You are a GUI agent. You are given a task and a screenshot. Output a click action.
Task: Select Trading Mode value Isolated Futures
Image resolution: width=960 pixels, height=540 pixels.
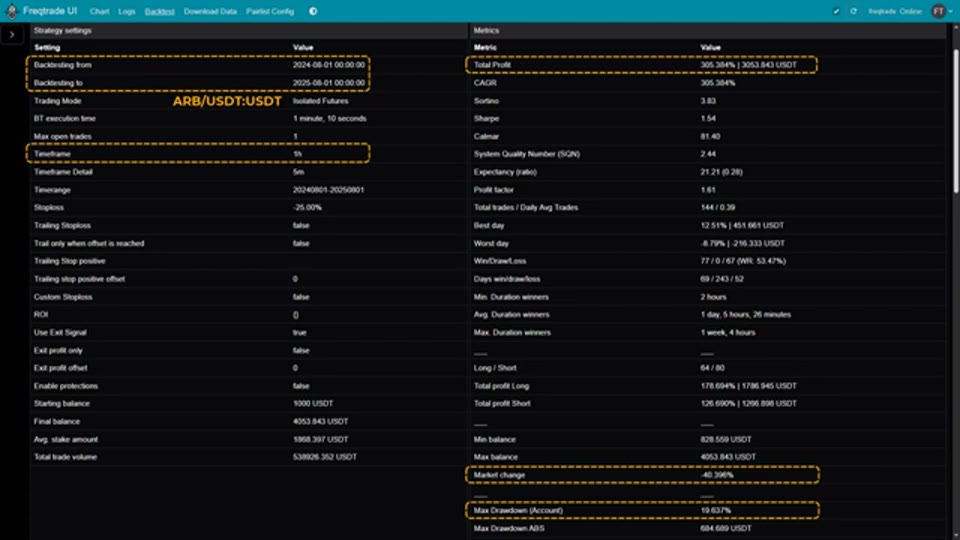pos(320,101)
